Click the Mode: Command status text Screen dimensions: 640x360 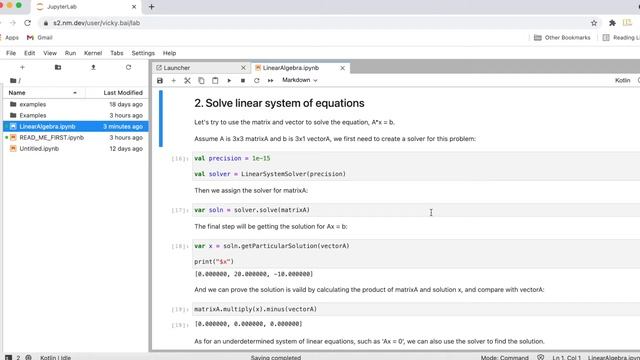click(504, 357)
